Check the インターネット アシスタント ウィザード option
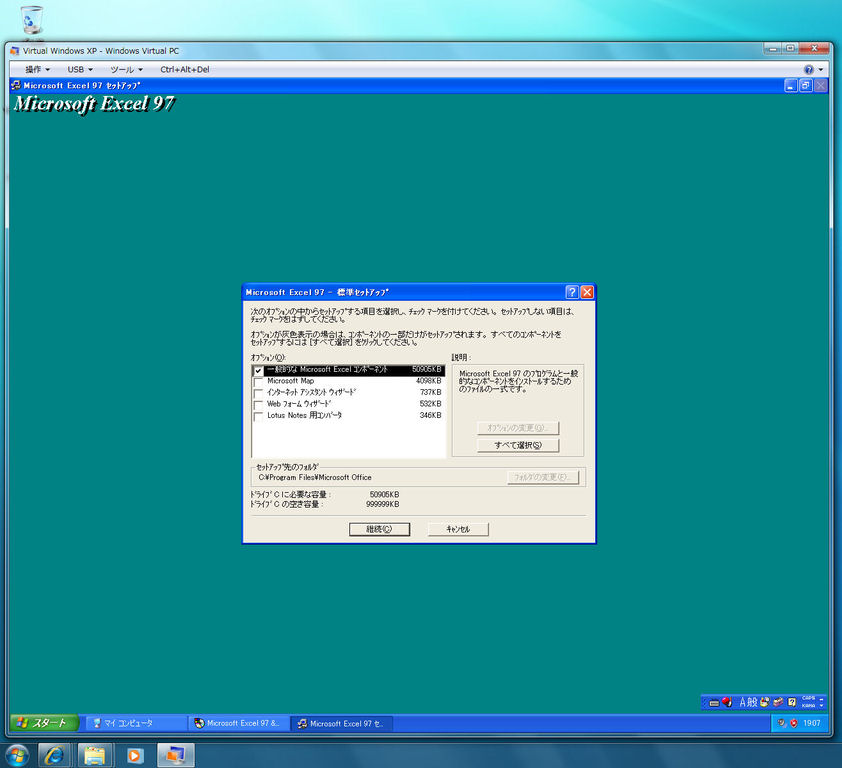842x768 pixels. click(258, 393)
